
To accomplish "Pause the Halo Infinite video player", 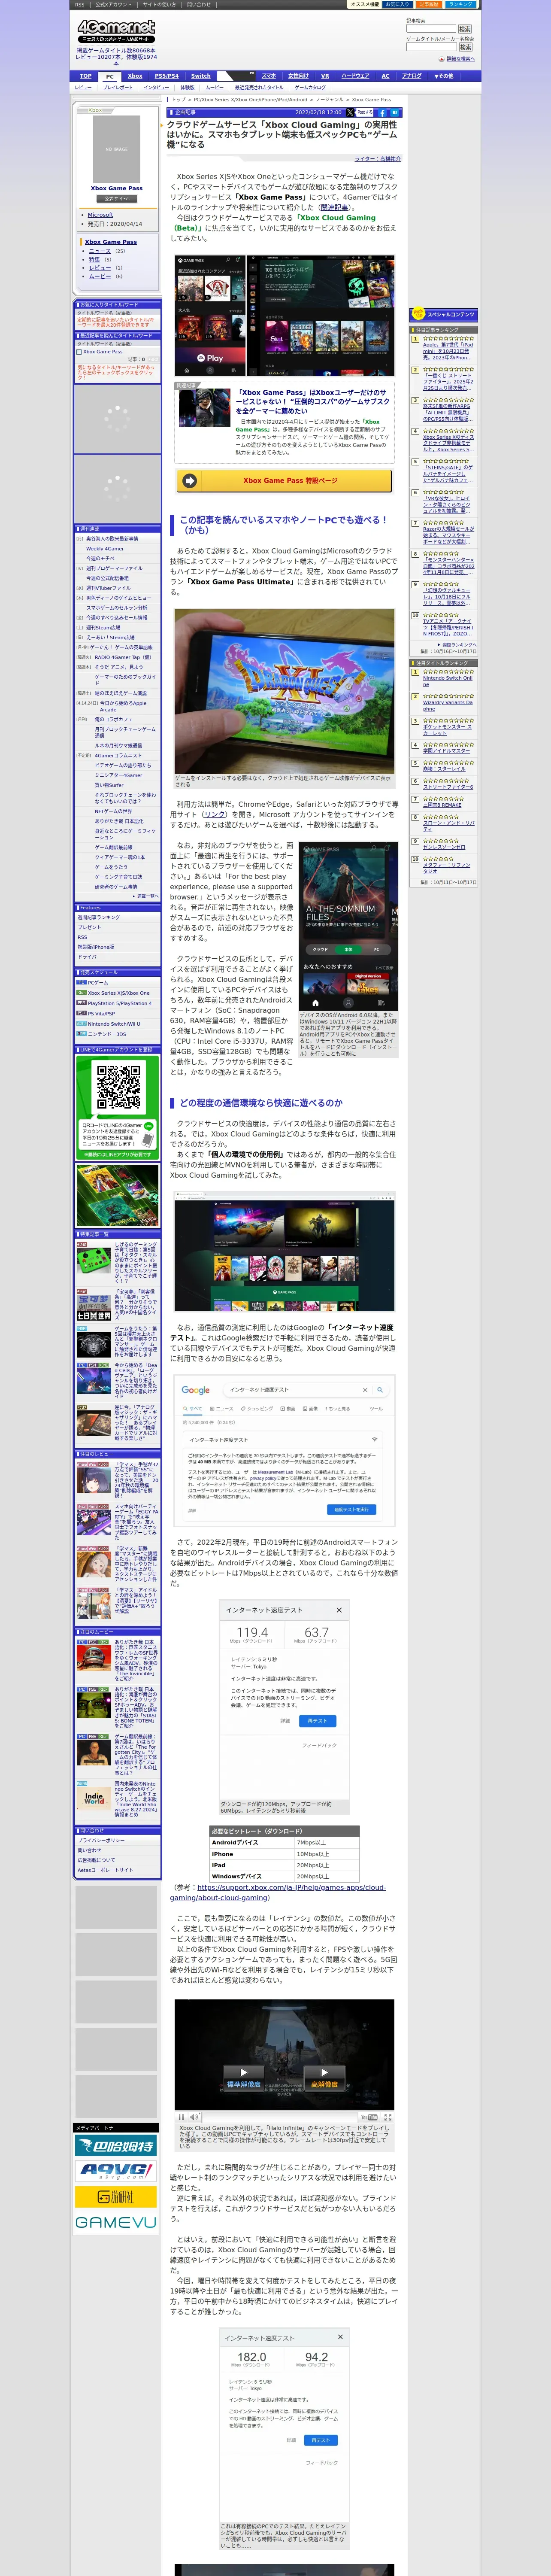I will click(181, 2117).
